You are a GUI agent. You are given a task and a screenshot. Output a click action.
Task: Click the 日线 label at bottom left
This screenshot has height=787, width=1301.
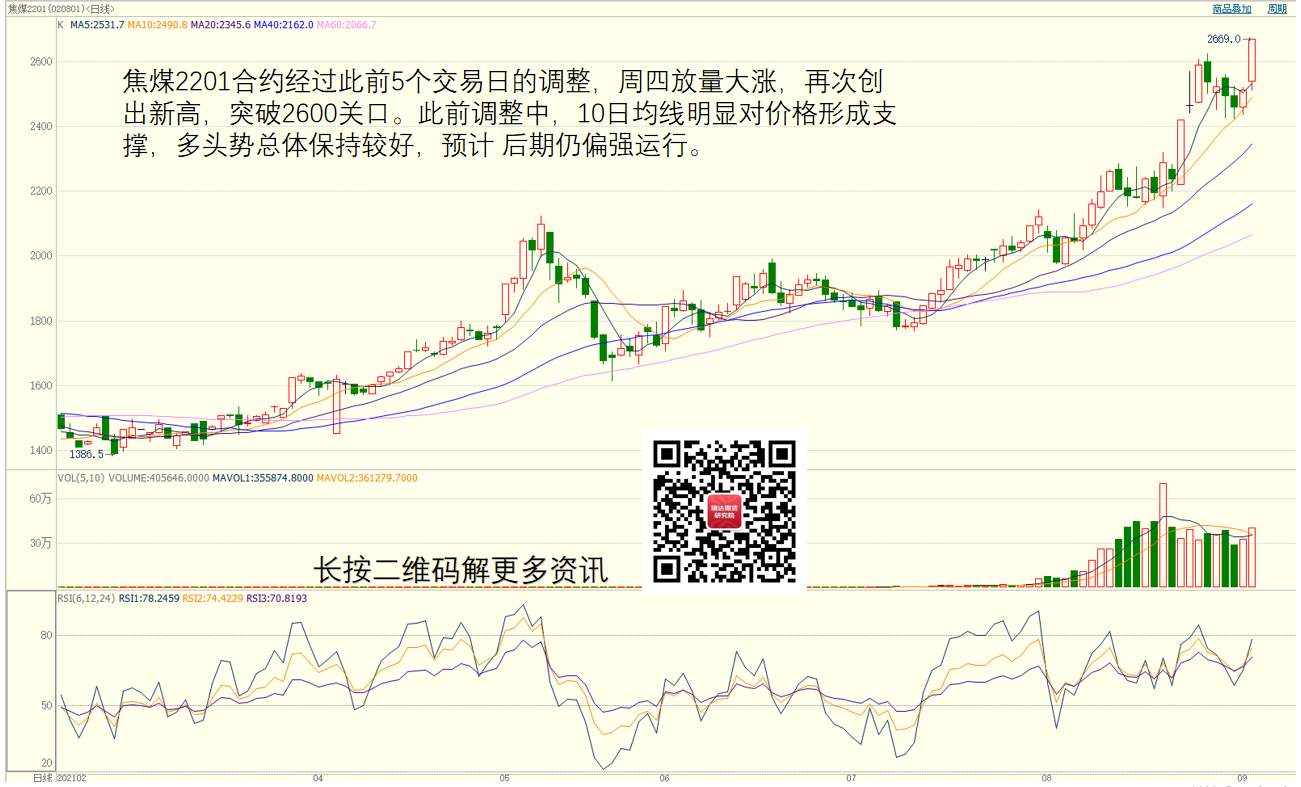[42, 777]
